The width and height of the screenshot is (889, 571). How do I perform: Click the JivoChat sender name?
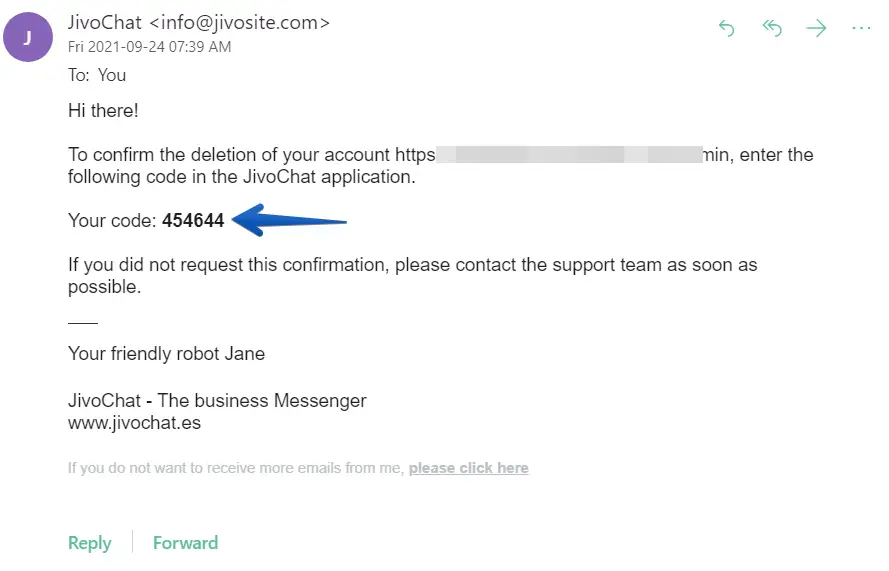[104, 22]
